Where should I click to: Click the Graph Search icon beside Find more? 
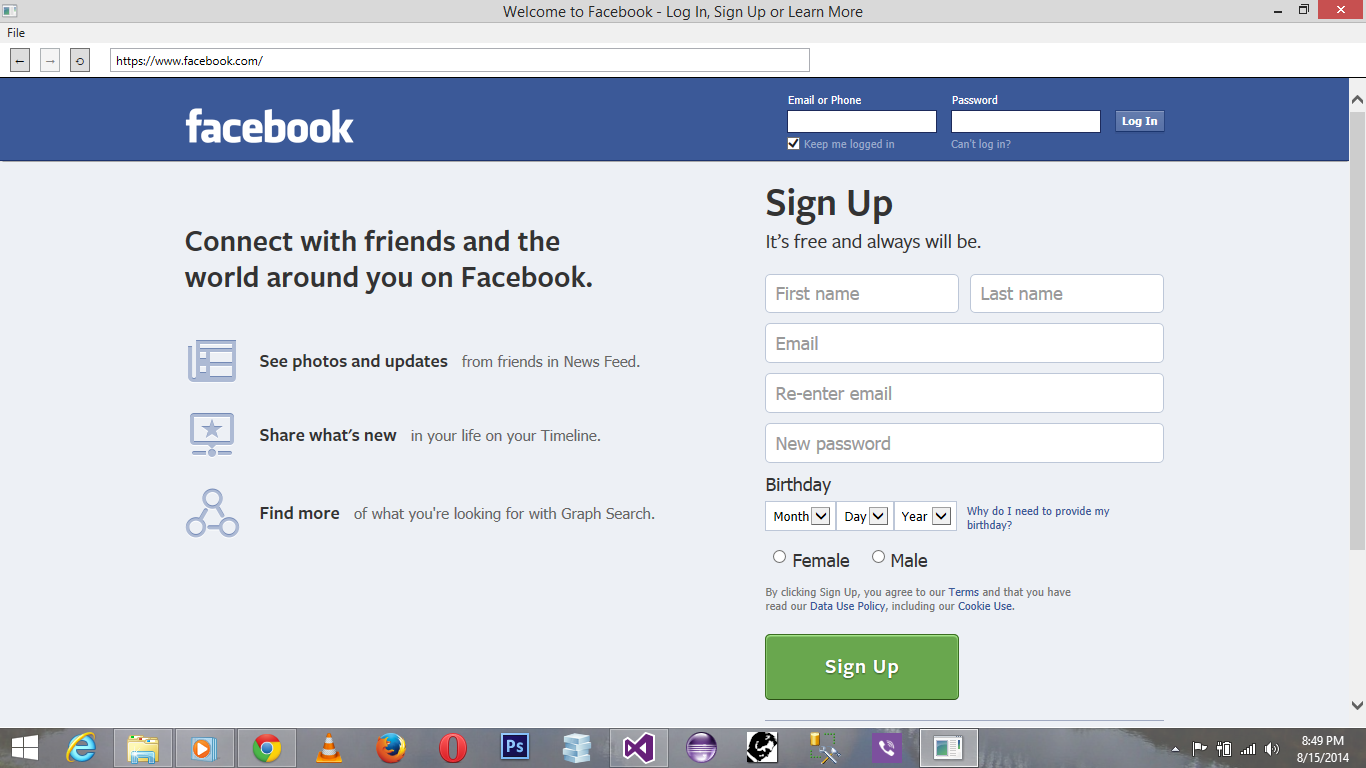(x=212, y=513)
